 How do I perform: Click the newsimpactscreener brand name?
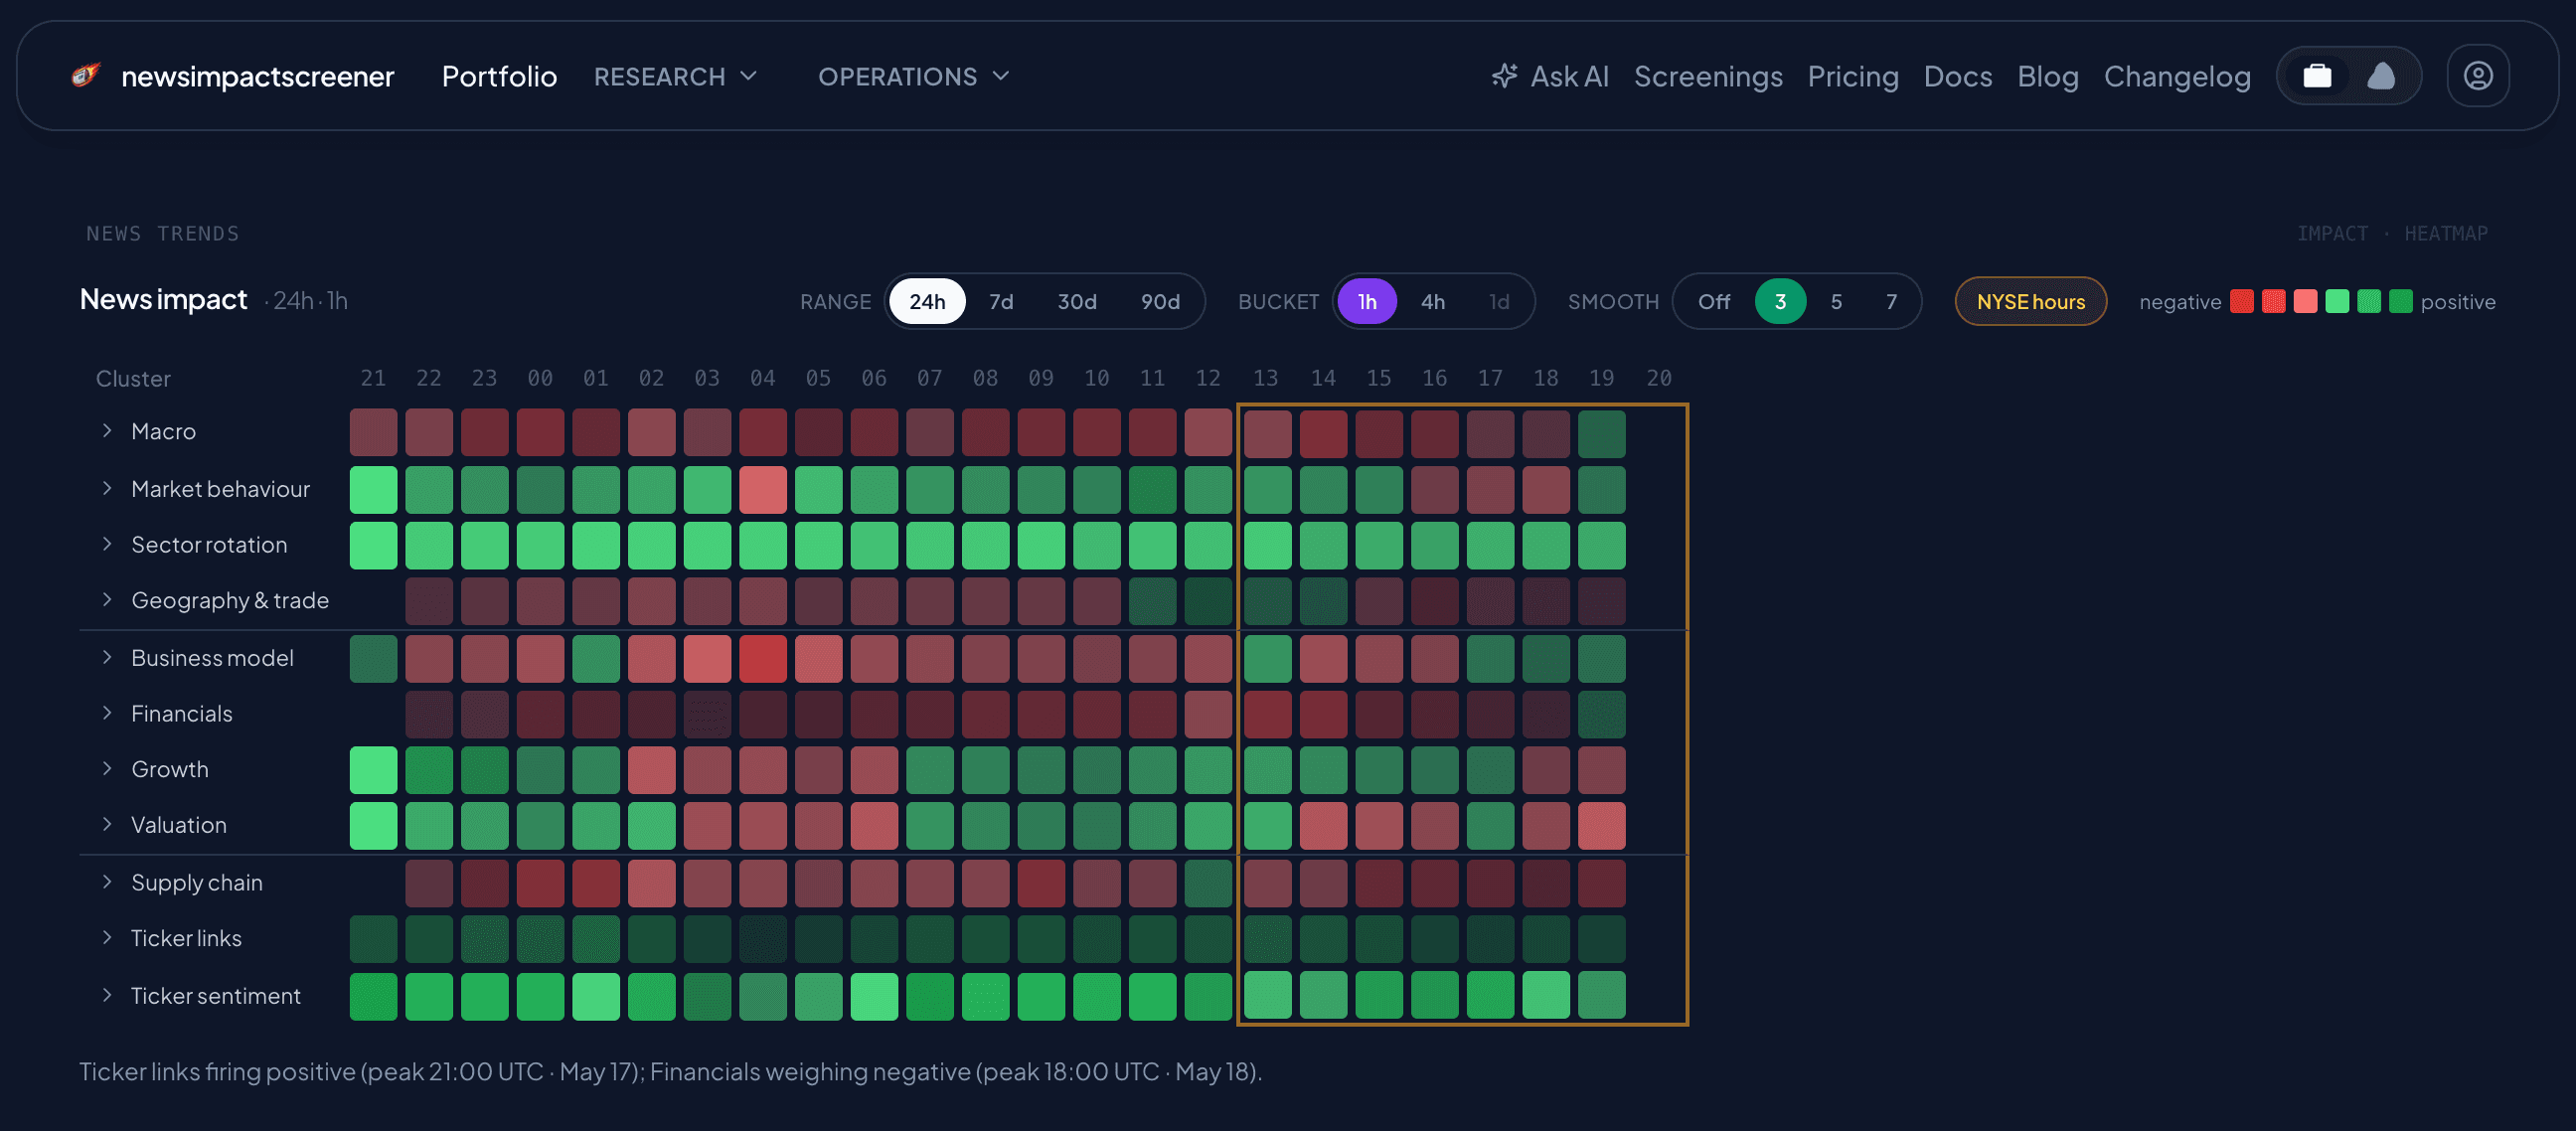(257, 76)
